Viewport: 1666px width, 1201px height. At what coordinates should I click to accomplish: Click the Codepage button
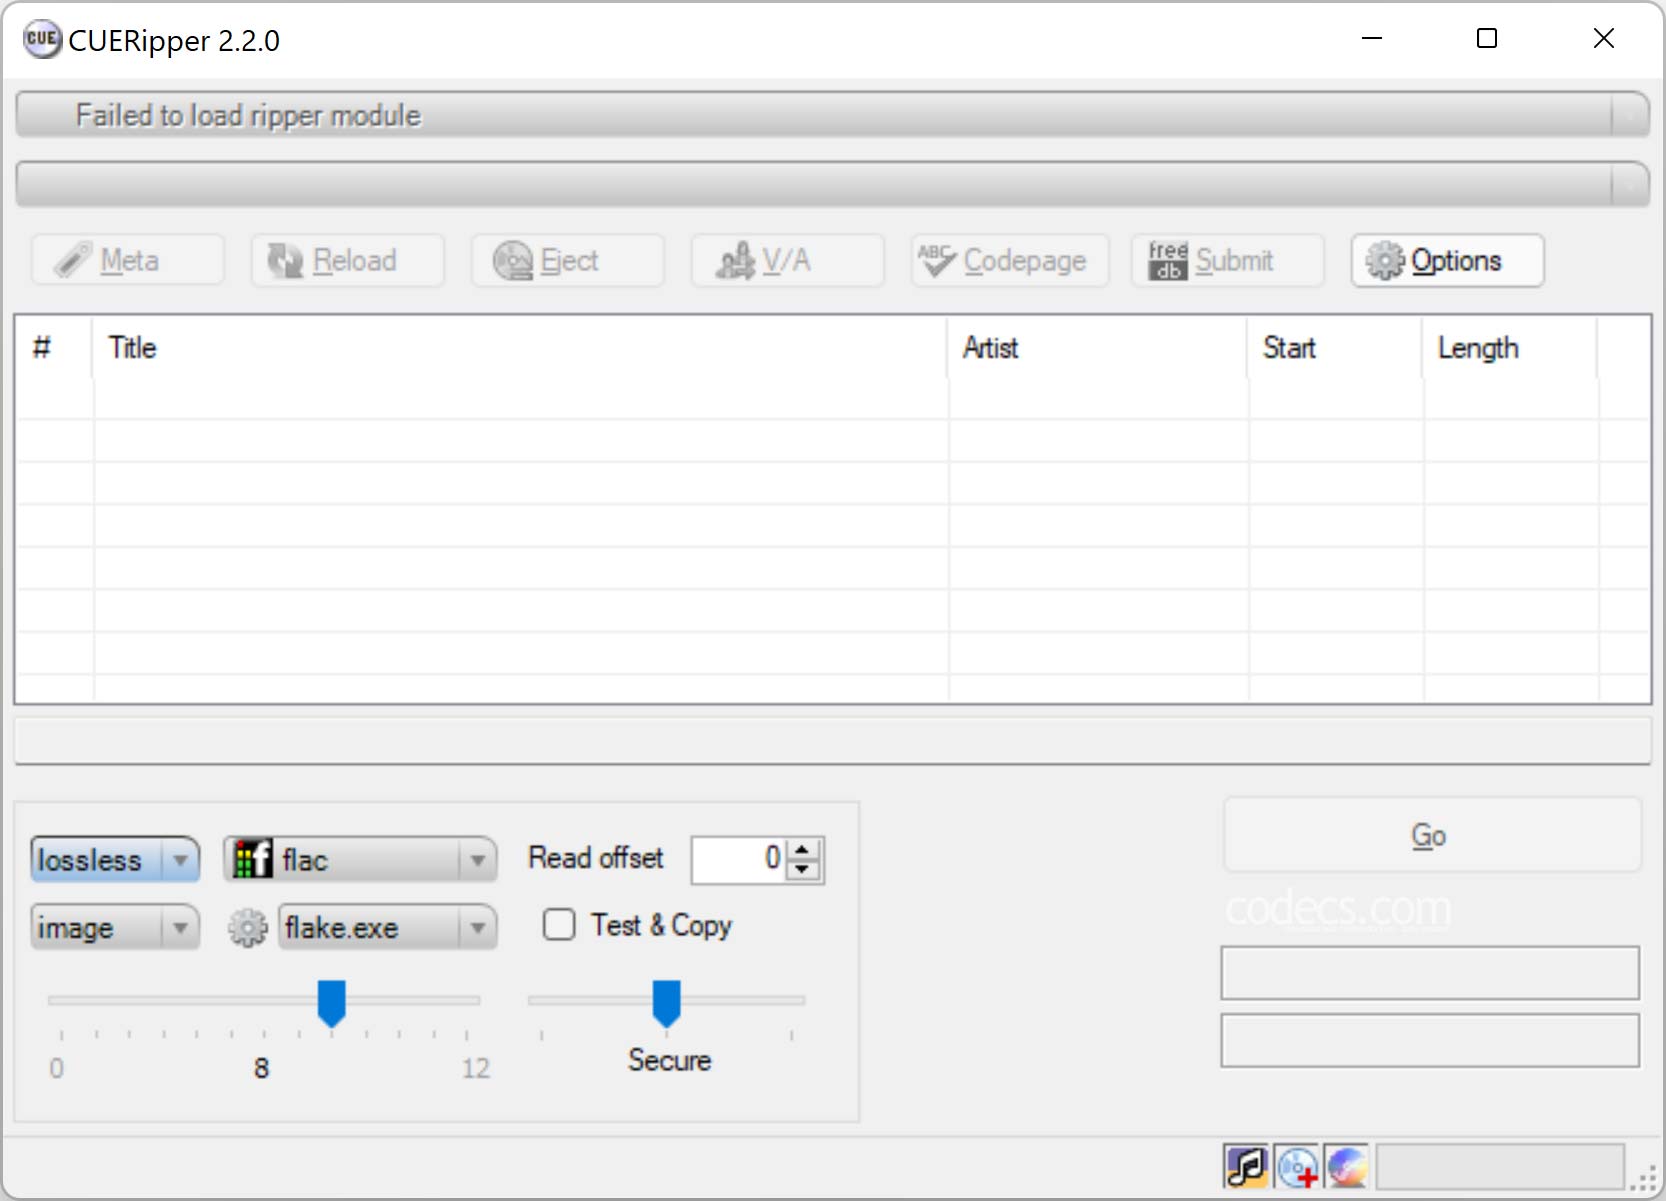coord(1009,261)
